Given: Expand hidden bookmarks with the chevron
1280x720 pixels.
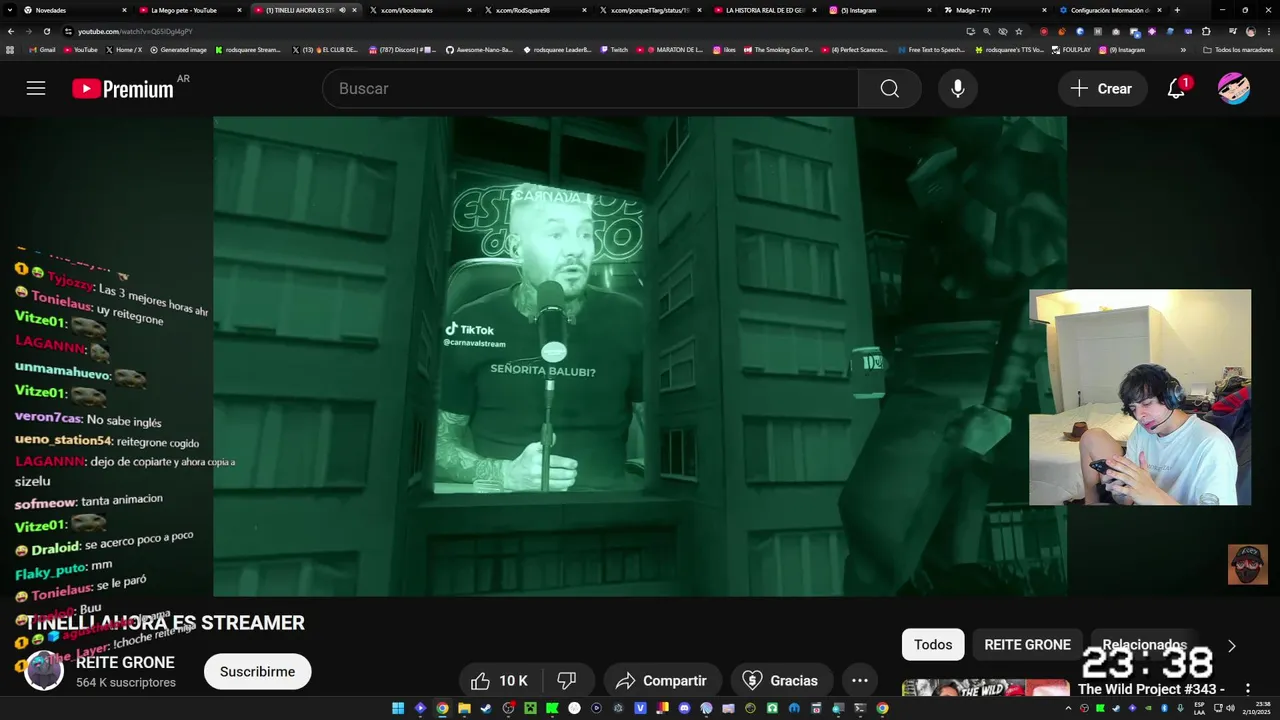Looking at the screenshot, I should [1183, 50].
